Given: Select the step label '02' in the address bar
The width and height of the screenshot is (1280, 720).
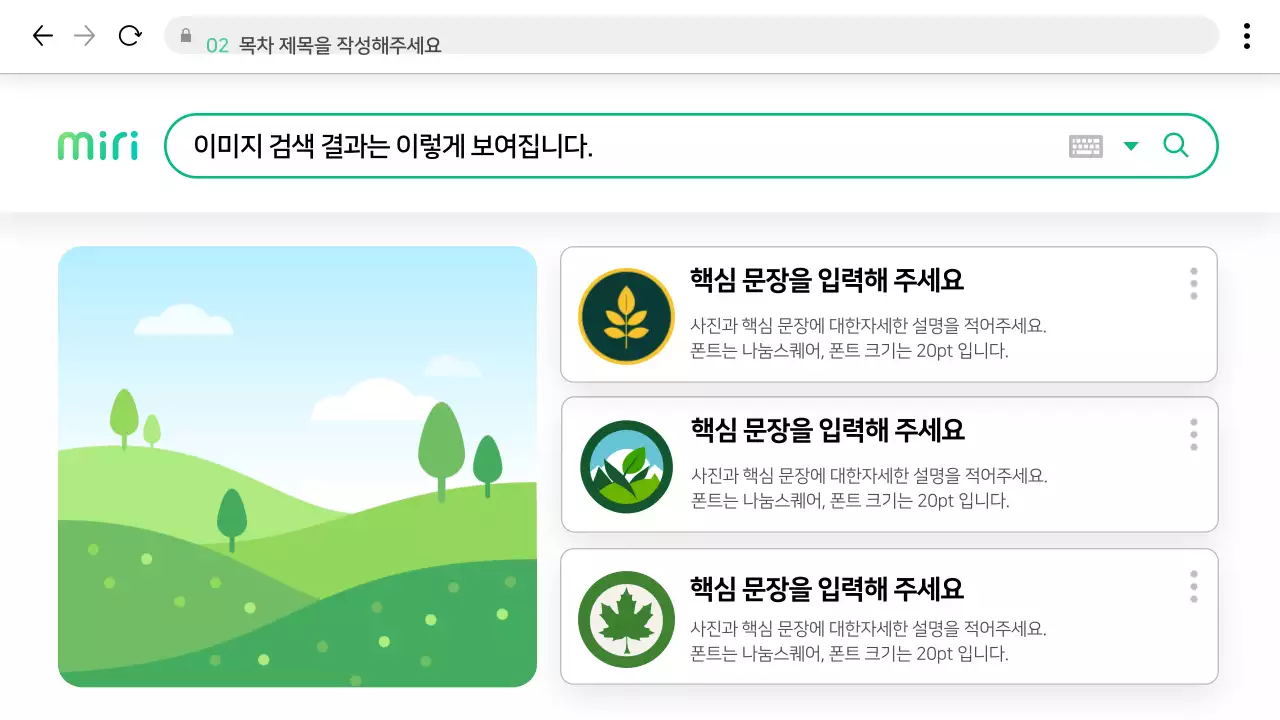Looking at the screenshot, I should (x=216, y=44).
